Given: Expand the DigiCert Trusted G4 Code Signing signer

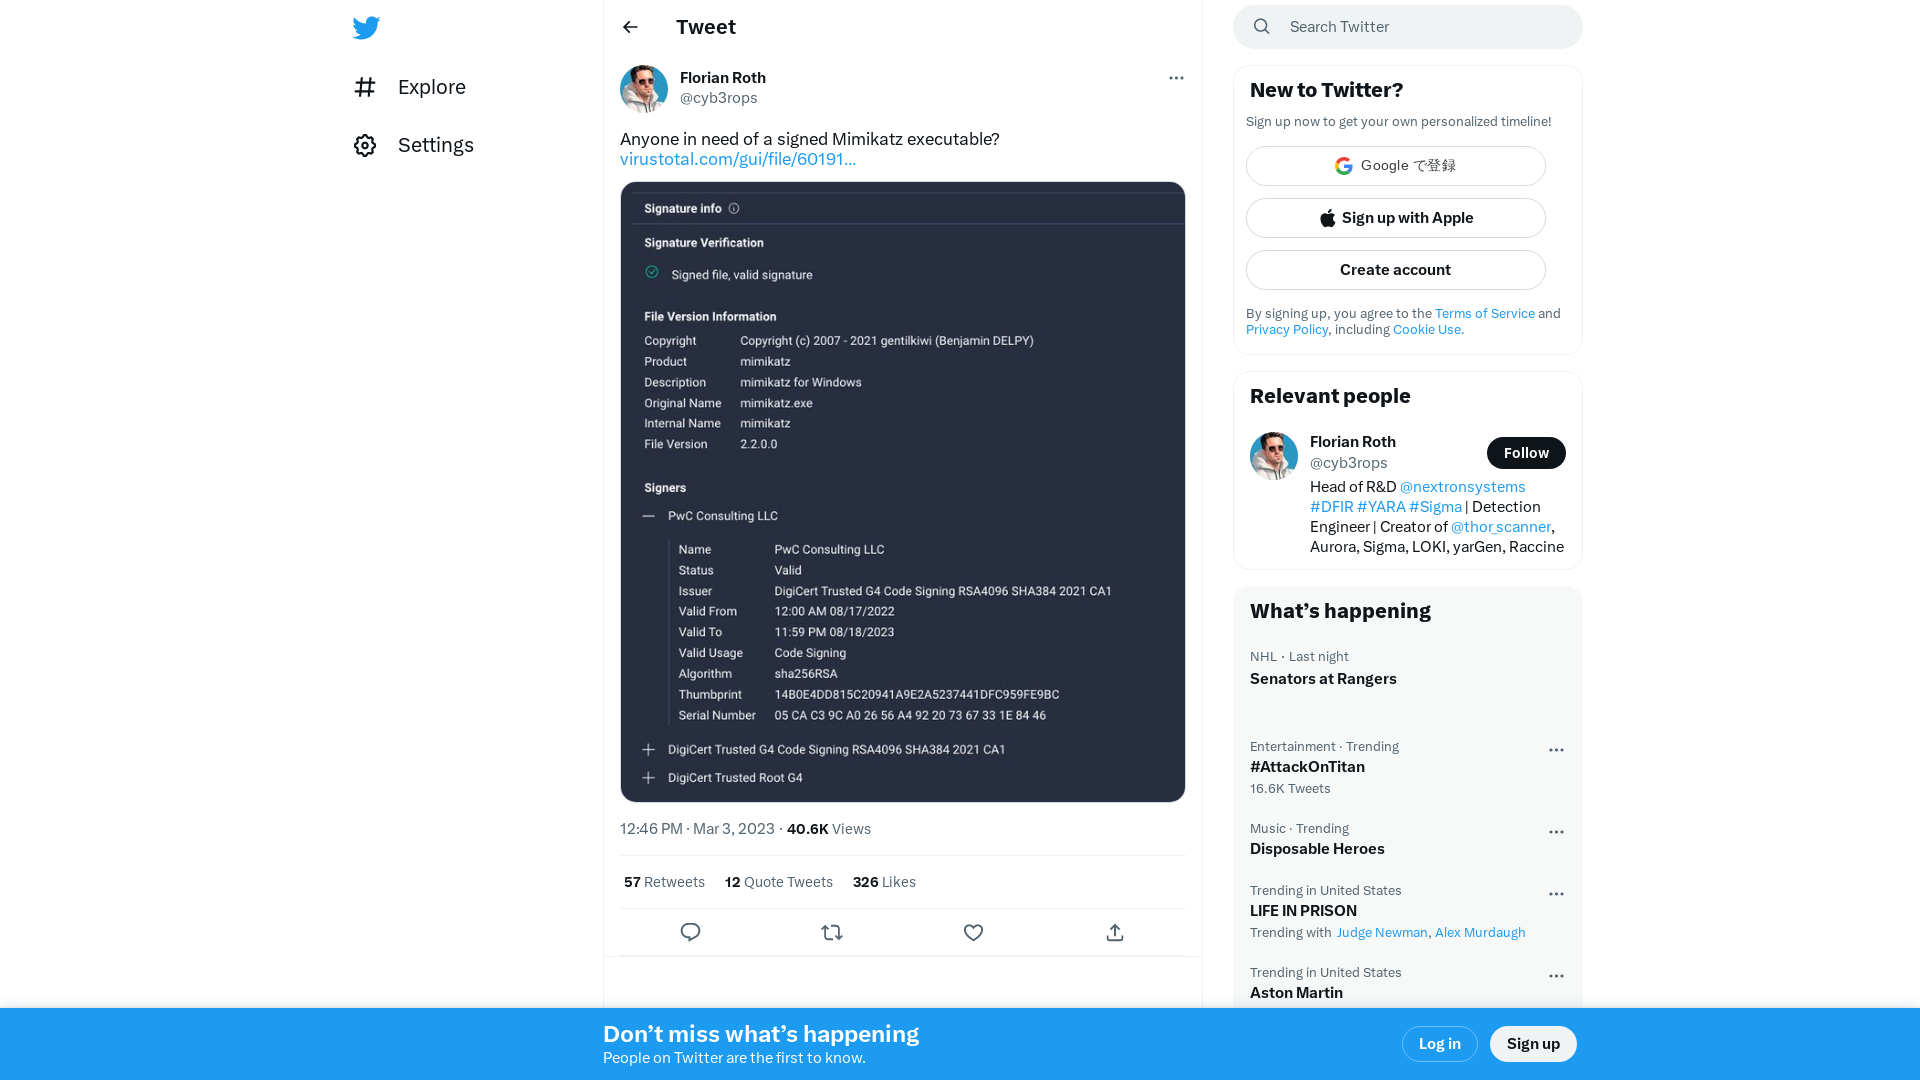Looking at the screenshot, I should point(647,749).
